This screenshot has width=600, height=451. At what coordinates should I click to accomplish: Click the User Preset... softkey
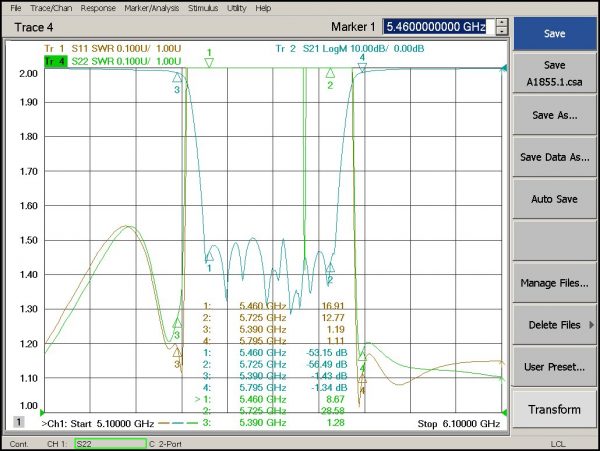554,367
